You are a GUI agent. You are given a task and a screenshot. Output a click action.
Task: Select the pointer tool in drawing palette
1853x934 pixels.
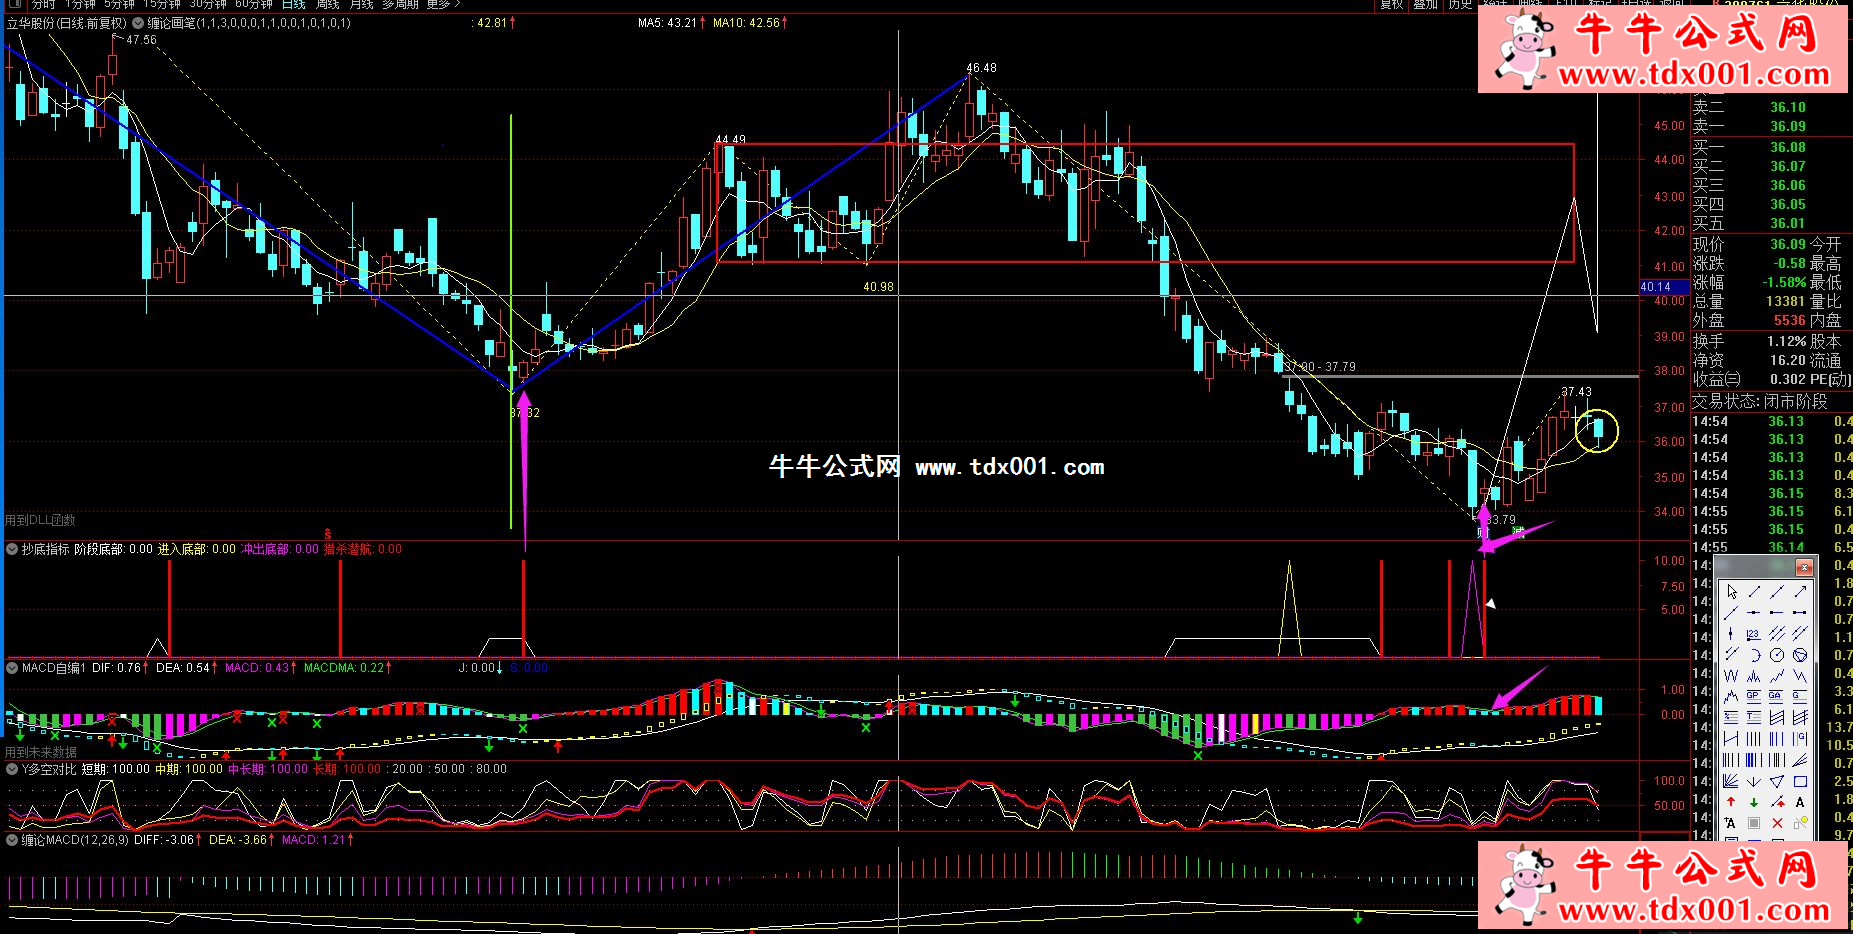1732,592
